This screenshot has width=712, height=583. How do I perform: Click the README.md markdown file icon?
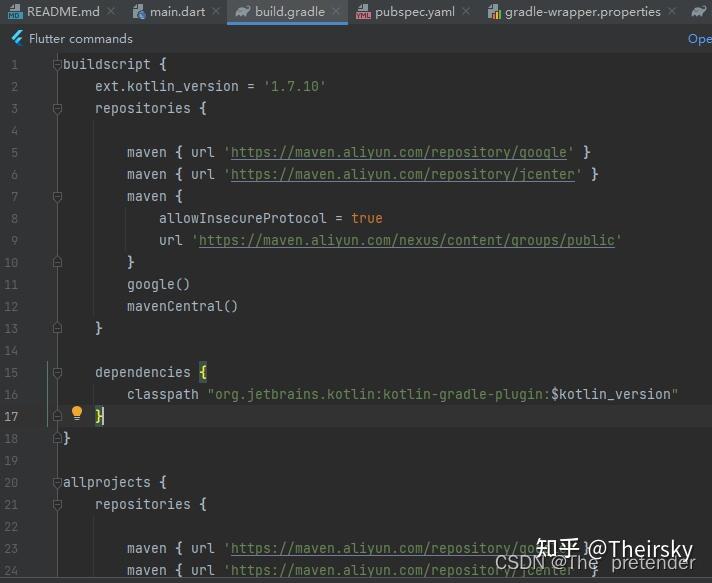tap(15, 12)
